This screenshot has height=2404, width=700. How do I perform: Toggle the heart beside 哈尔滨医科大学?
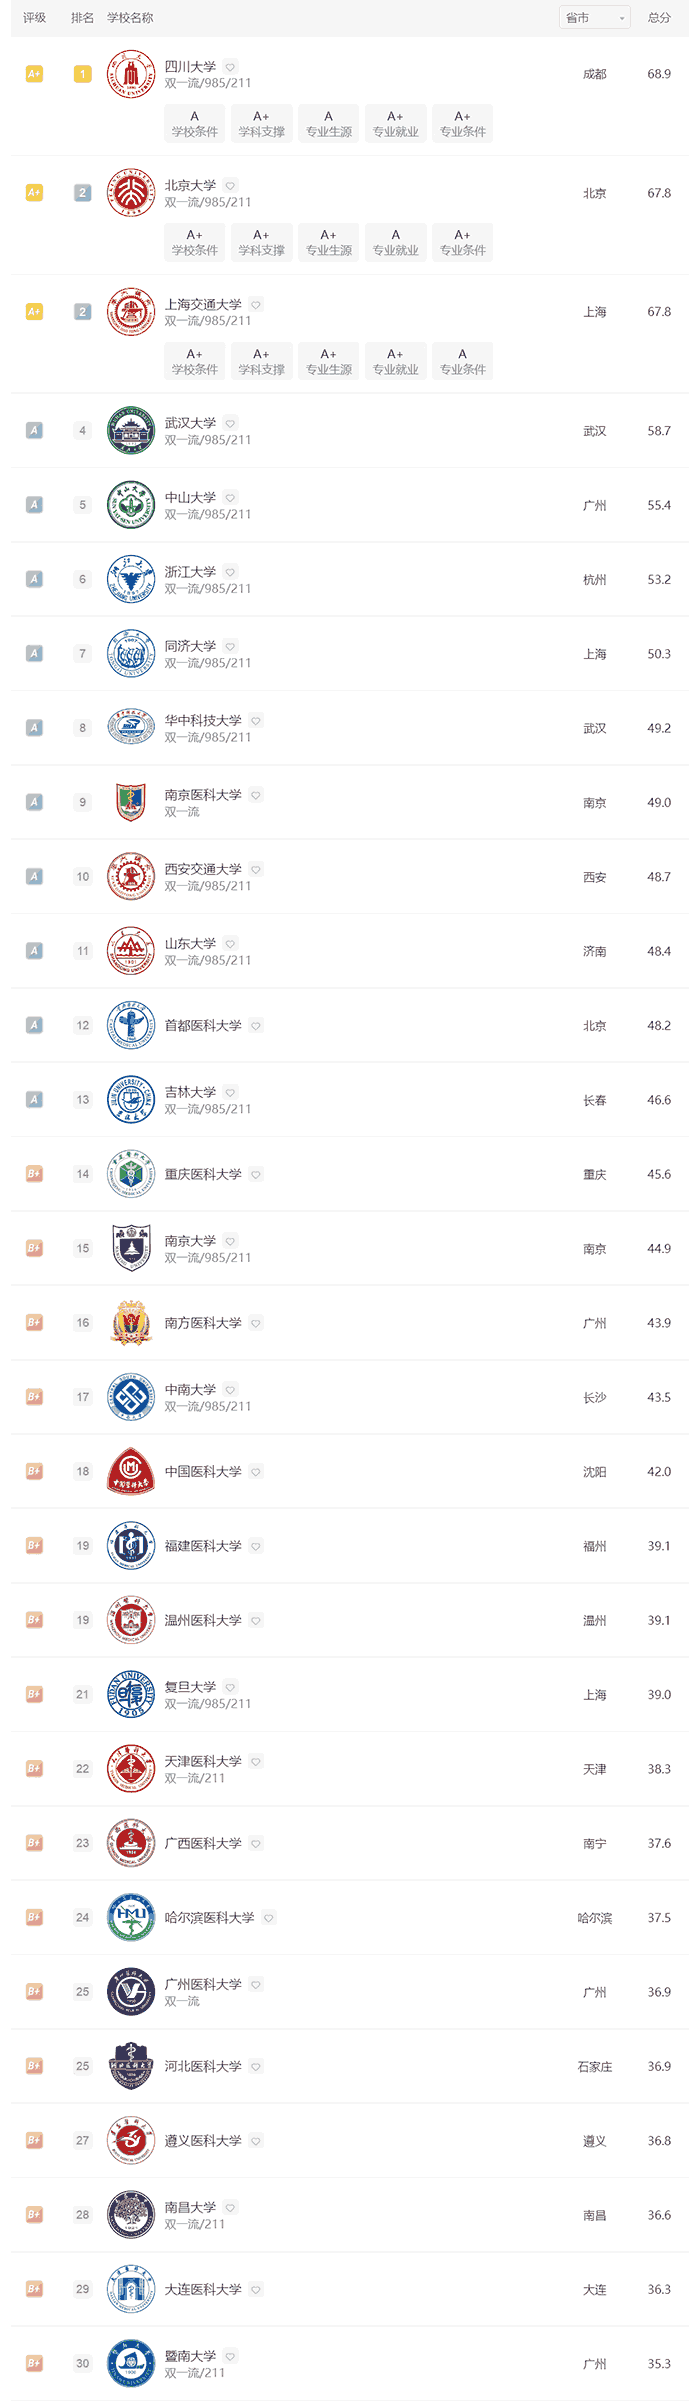coord(269,1918)
